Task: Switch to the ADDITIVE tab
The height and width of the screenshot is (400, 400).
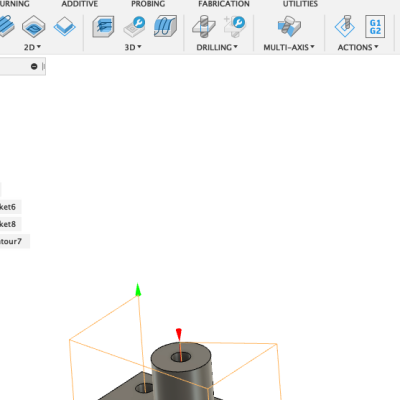Action: [80, 4]
